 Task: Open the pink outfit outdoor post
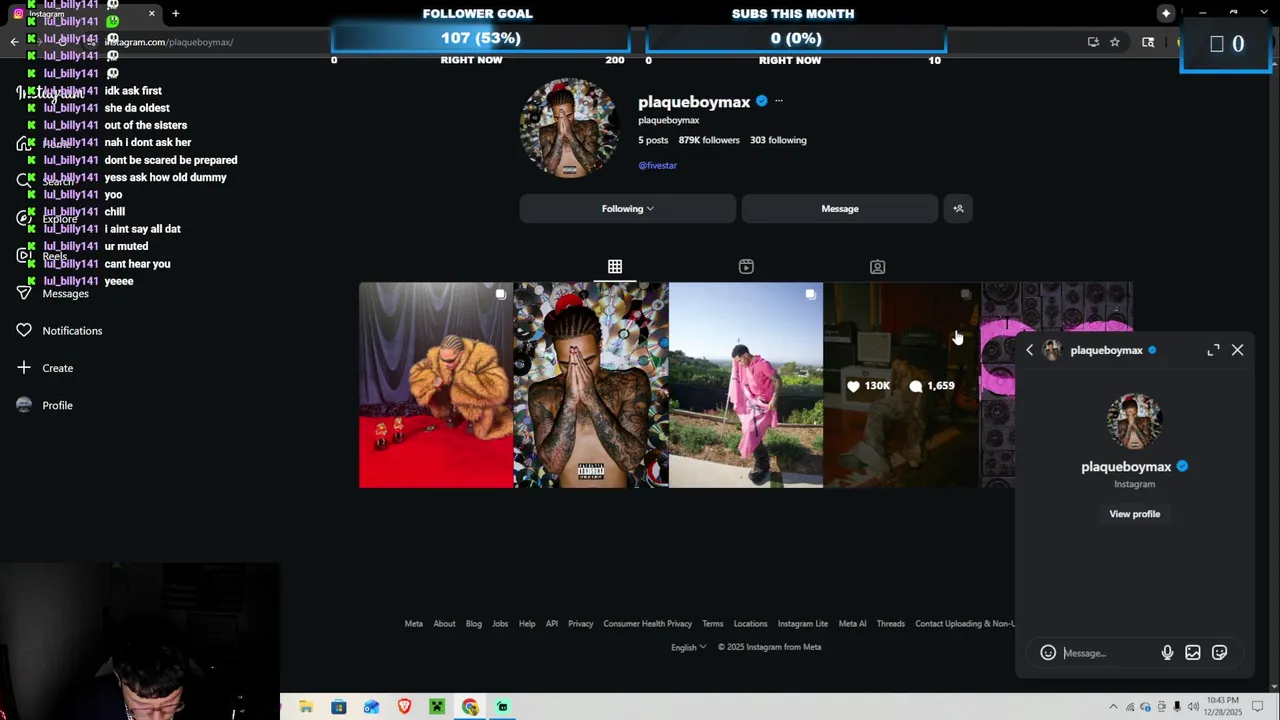click(x=746, y=385)
